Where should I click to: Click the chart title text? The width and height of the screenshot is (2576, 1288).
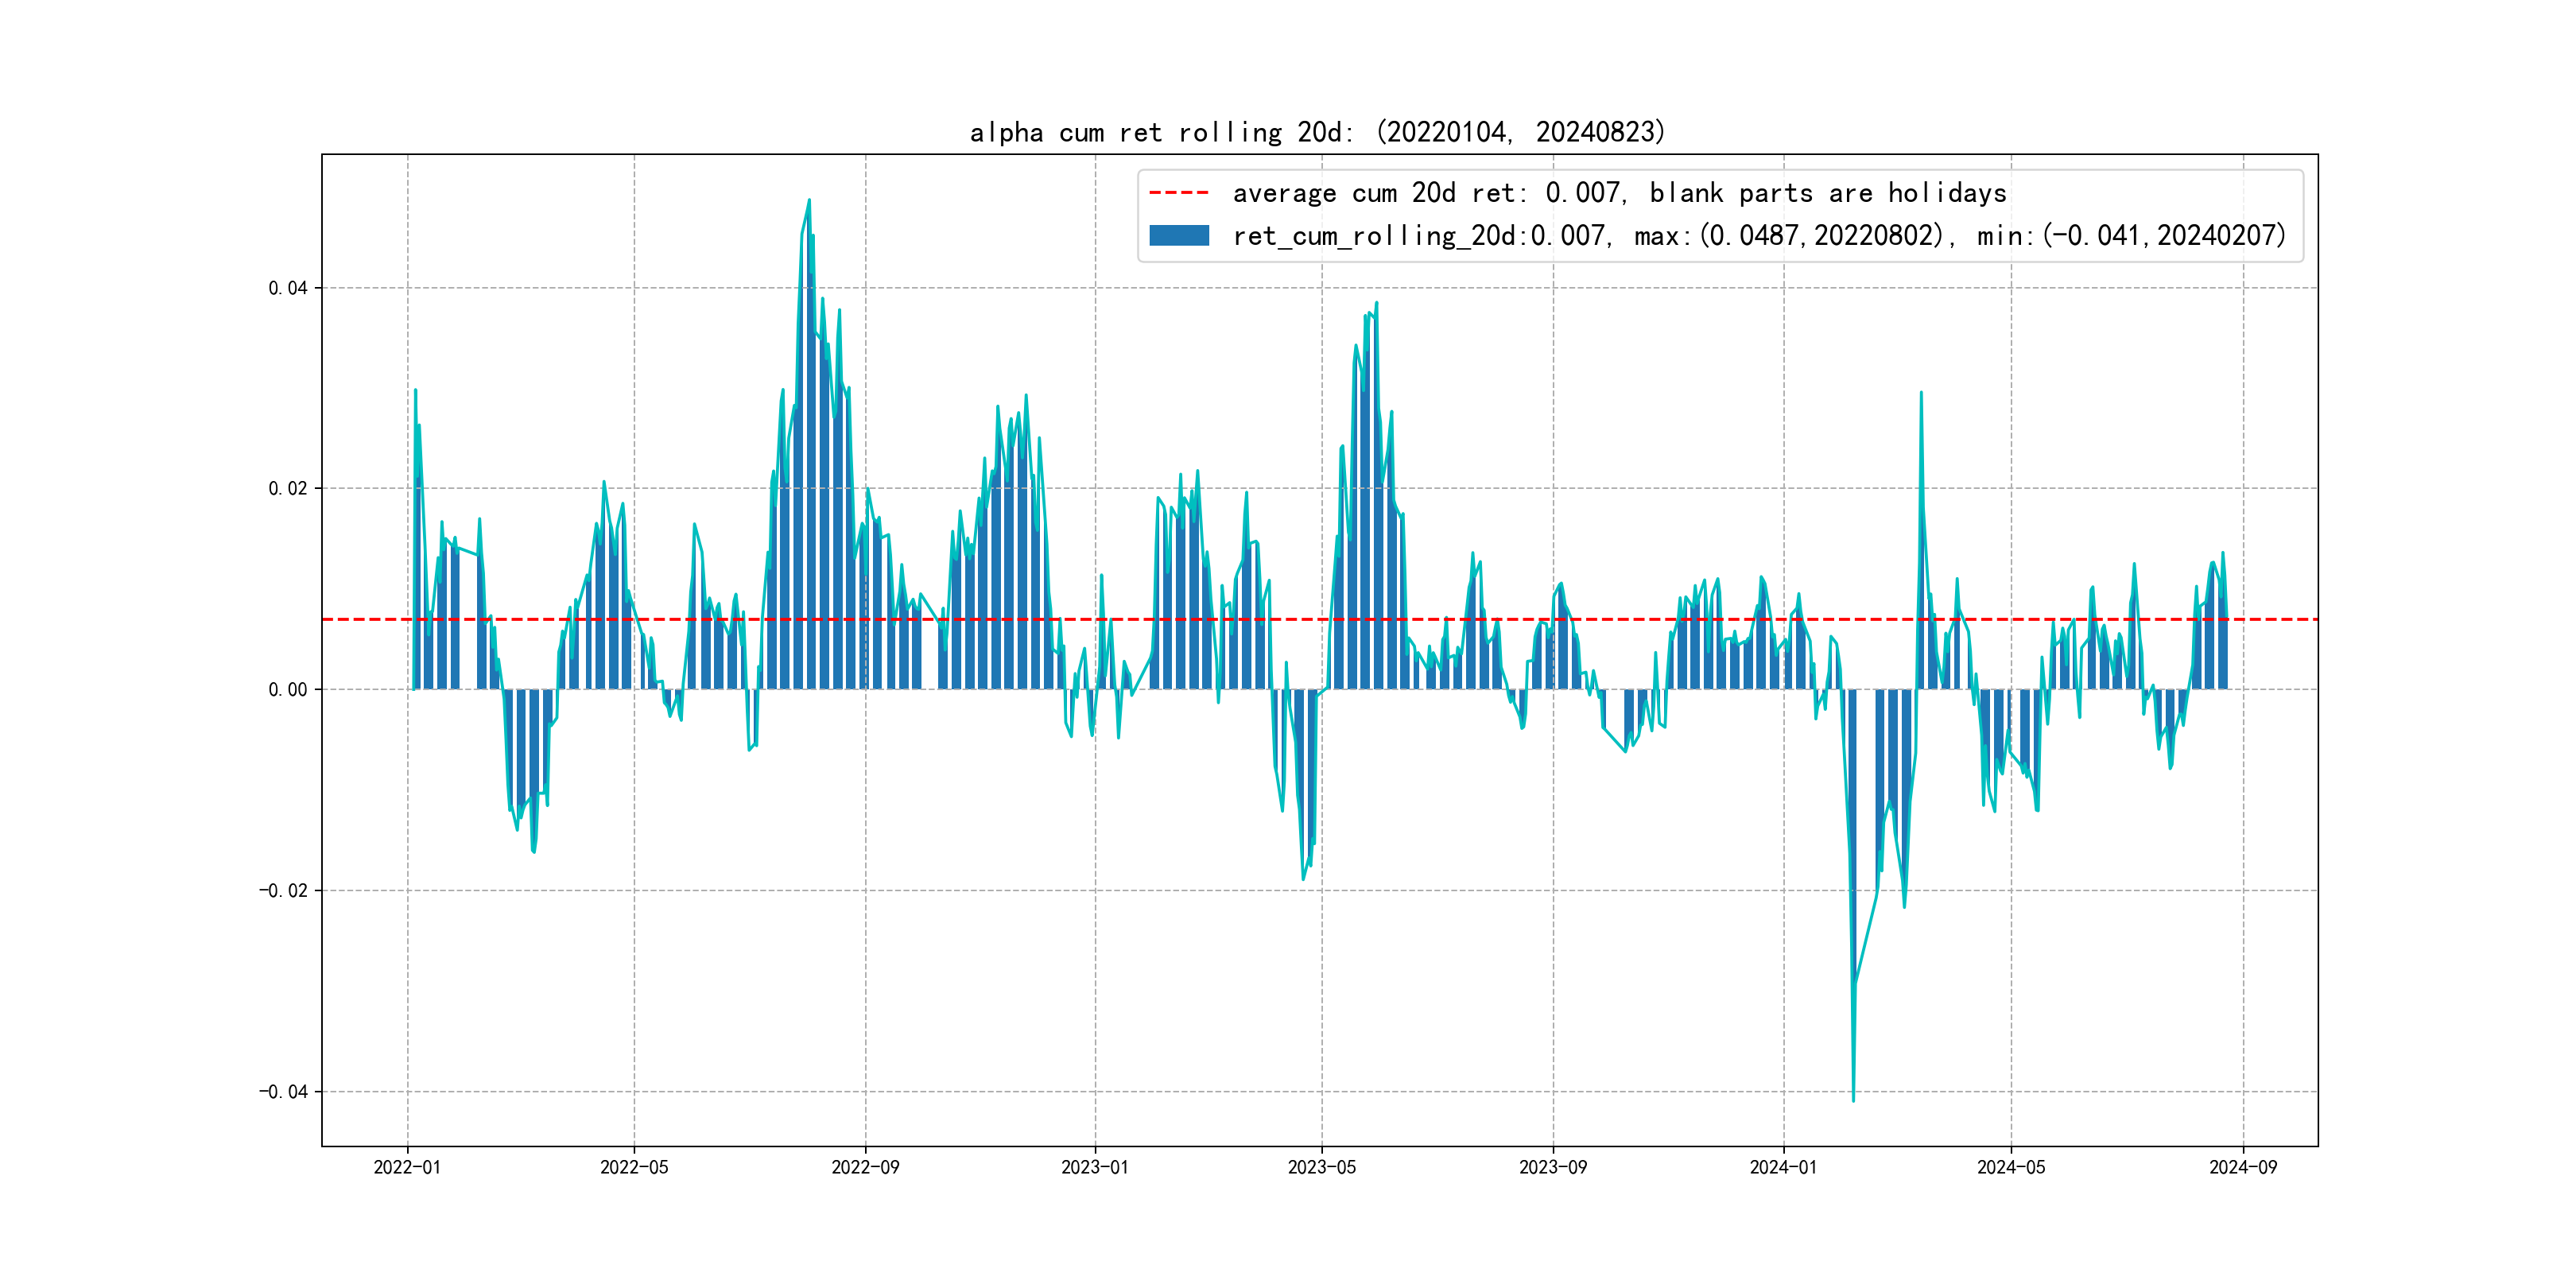(x=1317, y=132)
